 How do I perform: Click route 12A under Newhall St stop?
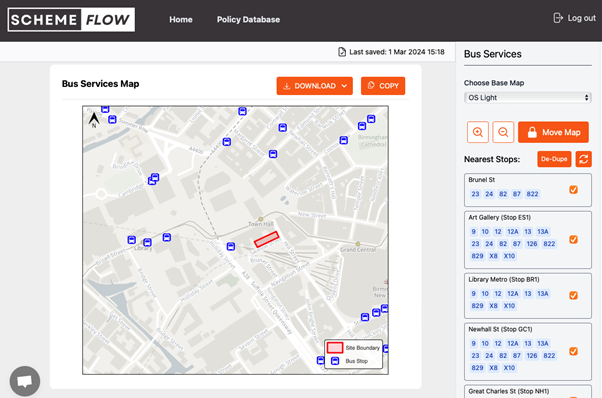coord(513,344)
